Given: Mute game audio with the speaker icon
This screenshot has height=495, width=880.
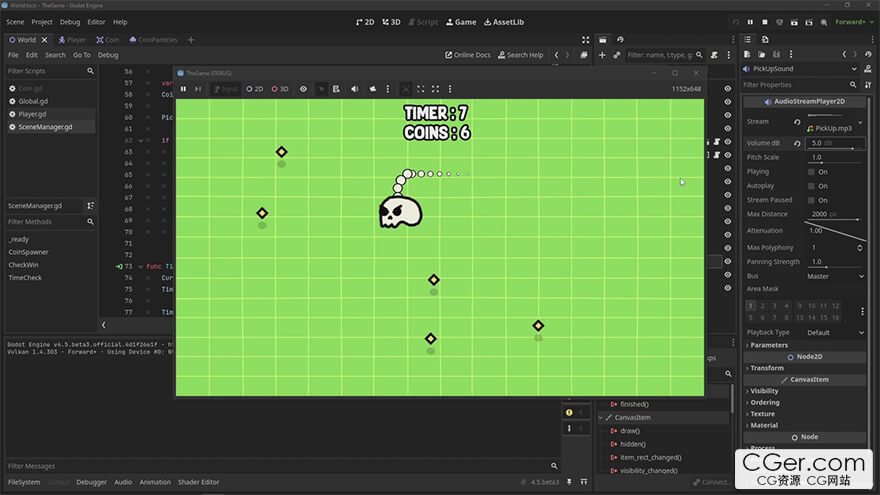Looking at the screenshot, I should [354, 89].
